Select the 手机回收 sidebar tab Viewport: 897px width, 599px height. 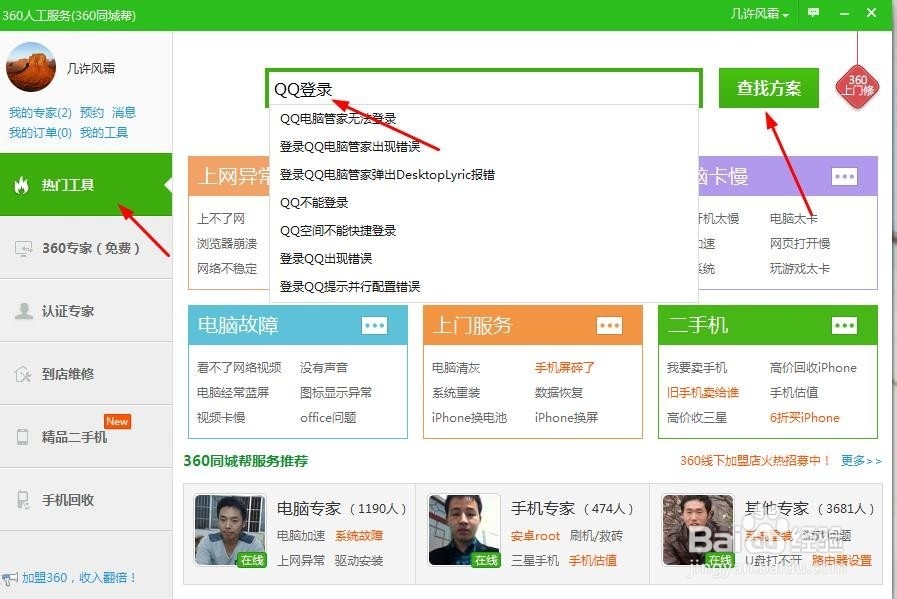coord(86,499)
